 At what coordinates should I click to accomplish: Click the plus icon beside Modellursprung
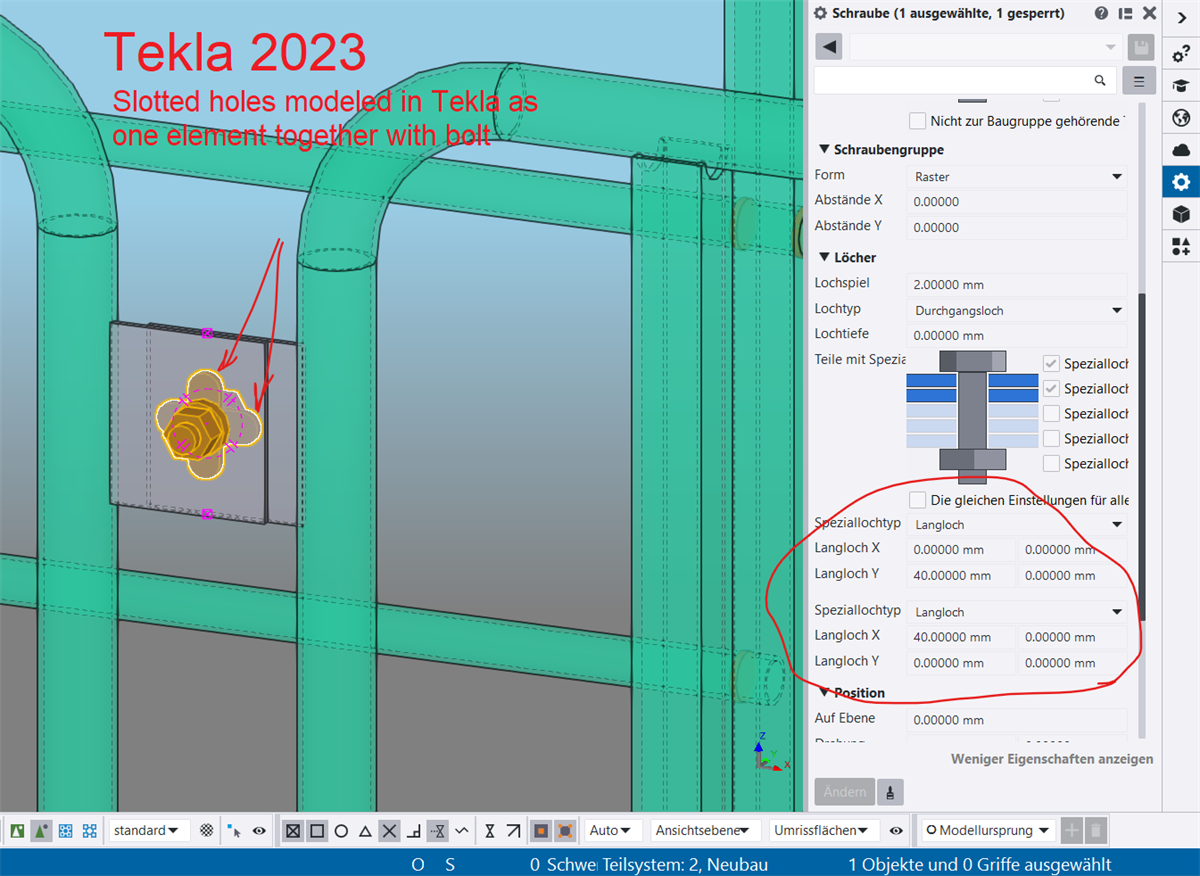[x=1071, y=830]
